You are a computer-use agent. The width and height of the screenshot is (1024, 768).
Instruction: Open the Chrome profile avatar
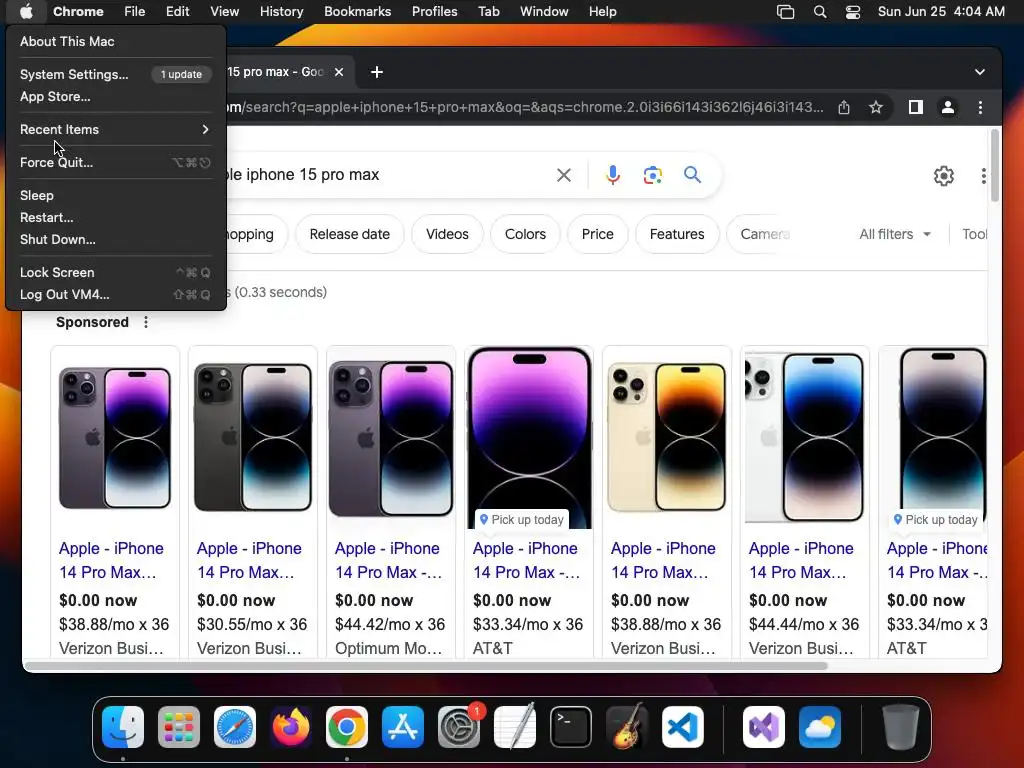[x=948, y=107]
